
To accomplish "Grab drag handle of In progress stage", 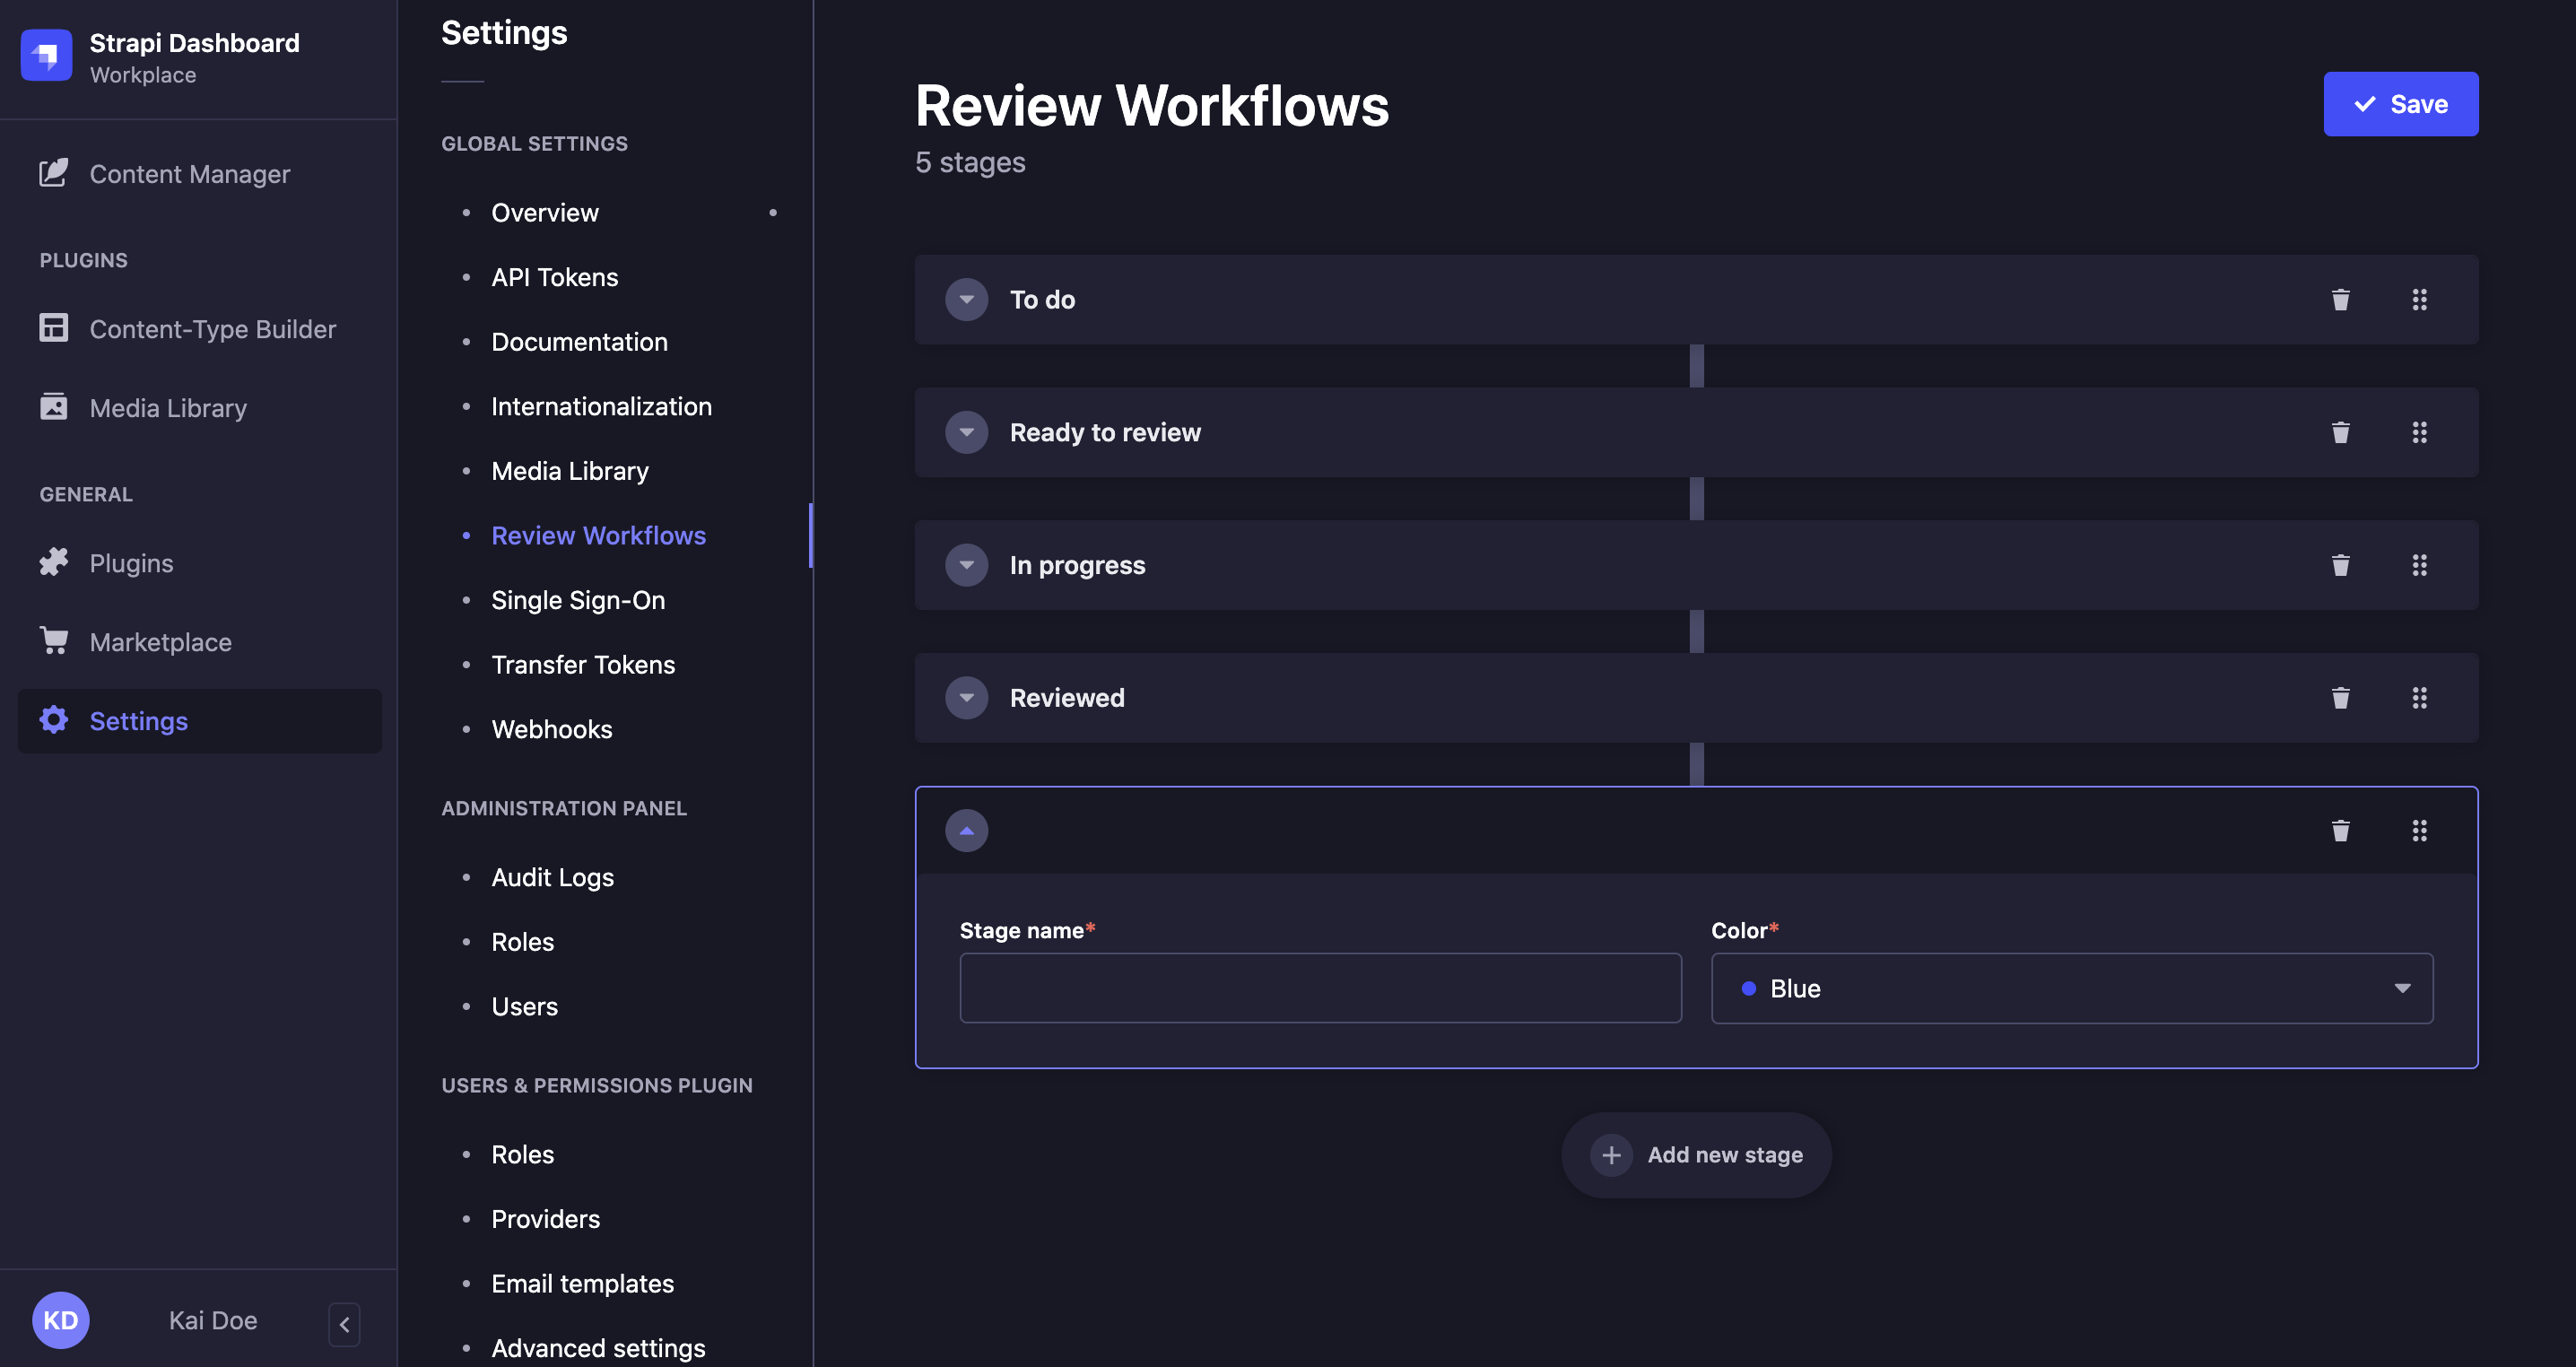I will click(x=2419, y=565).
